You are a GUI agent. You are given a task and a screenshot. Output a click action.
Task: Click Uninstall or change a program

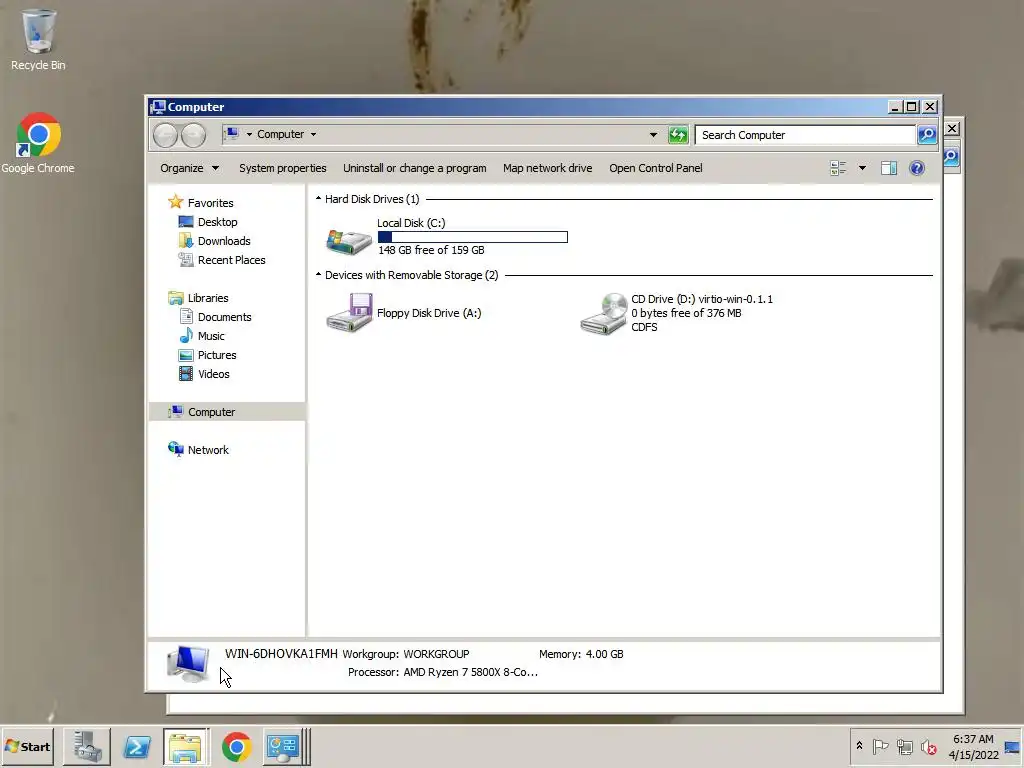[x=415, y=168]
